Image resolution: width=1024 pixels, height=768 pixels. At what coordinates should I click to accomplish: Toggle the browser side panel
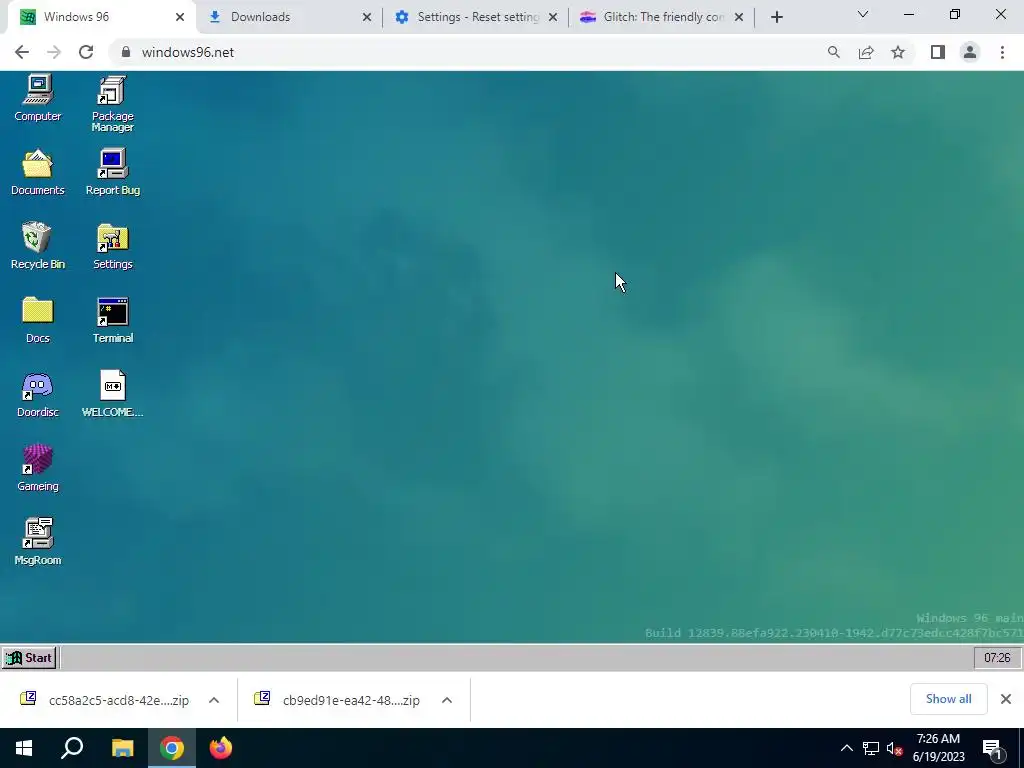click(x=938, y=52)
